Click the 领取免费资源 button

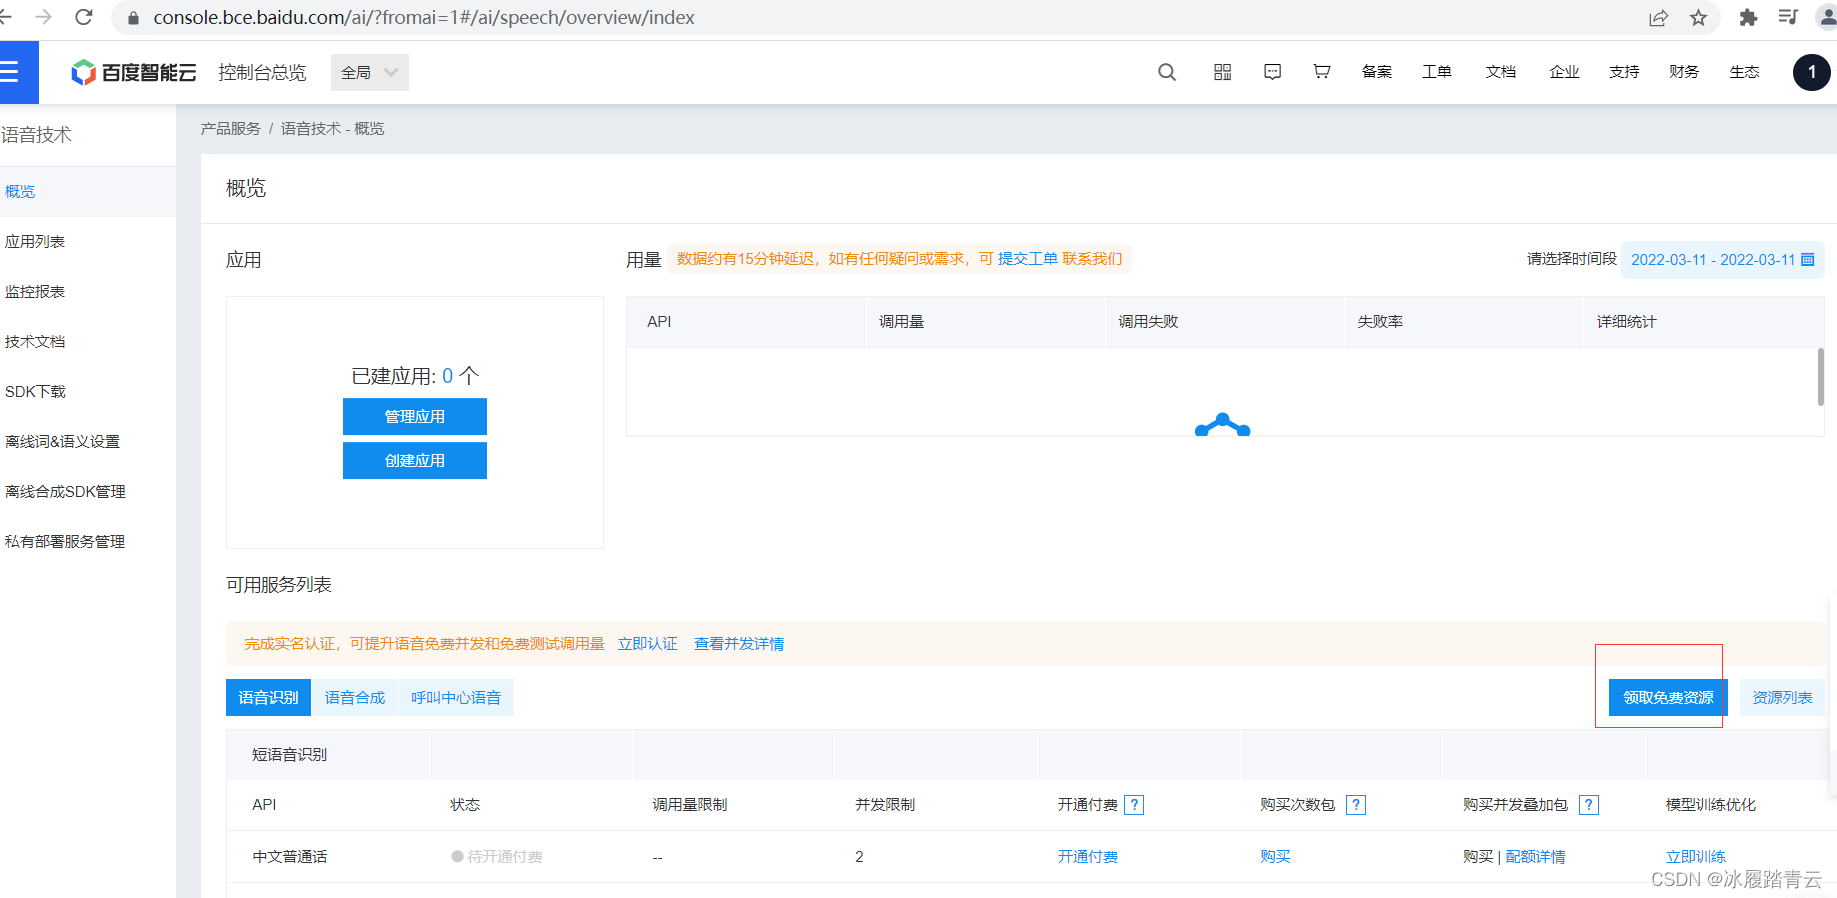[1668, 697]
